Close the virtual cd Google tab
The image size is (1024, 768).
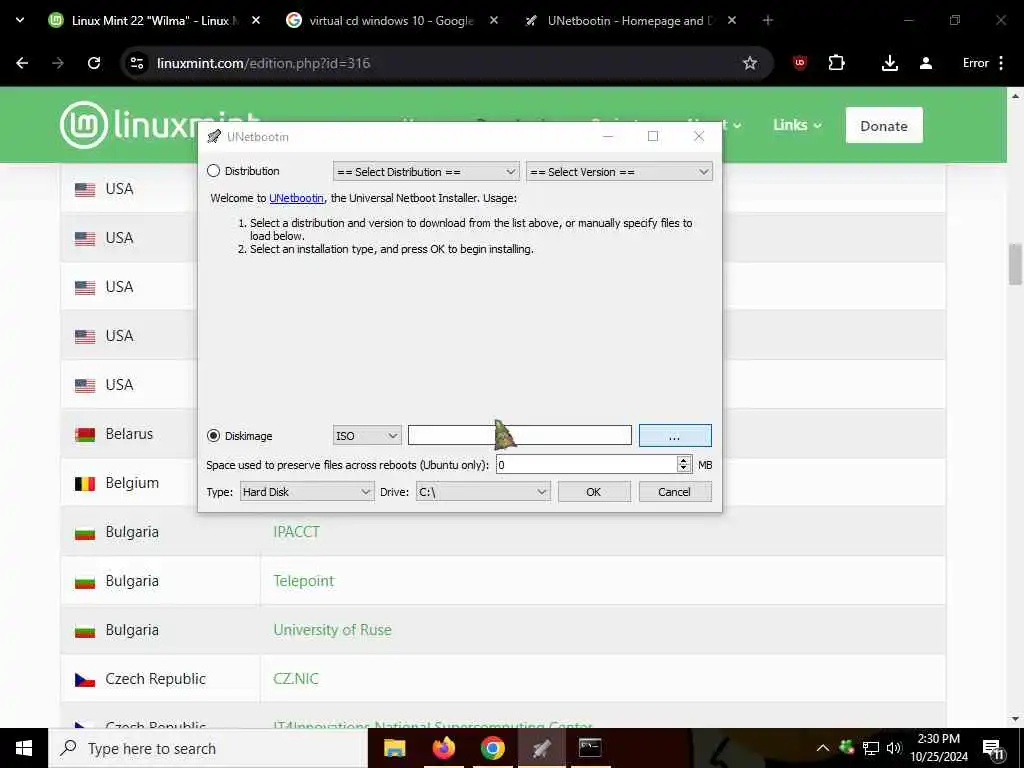(x=494, y=20)
